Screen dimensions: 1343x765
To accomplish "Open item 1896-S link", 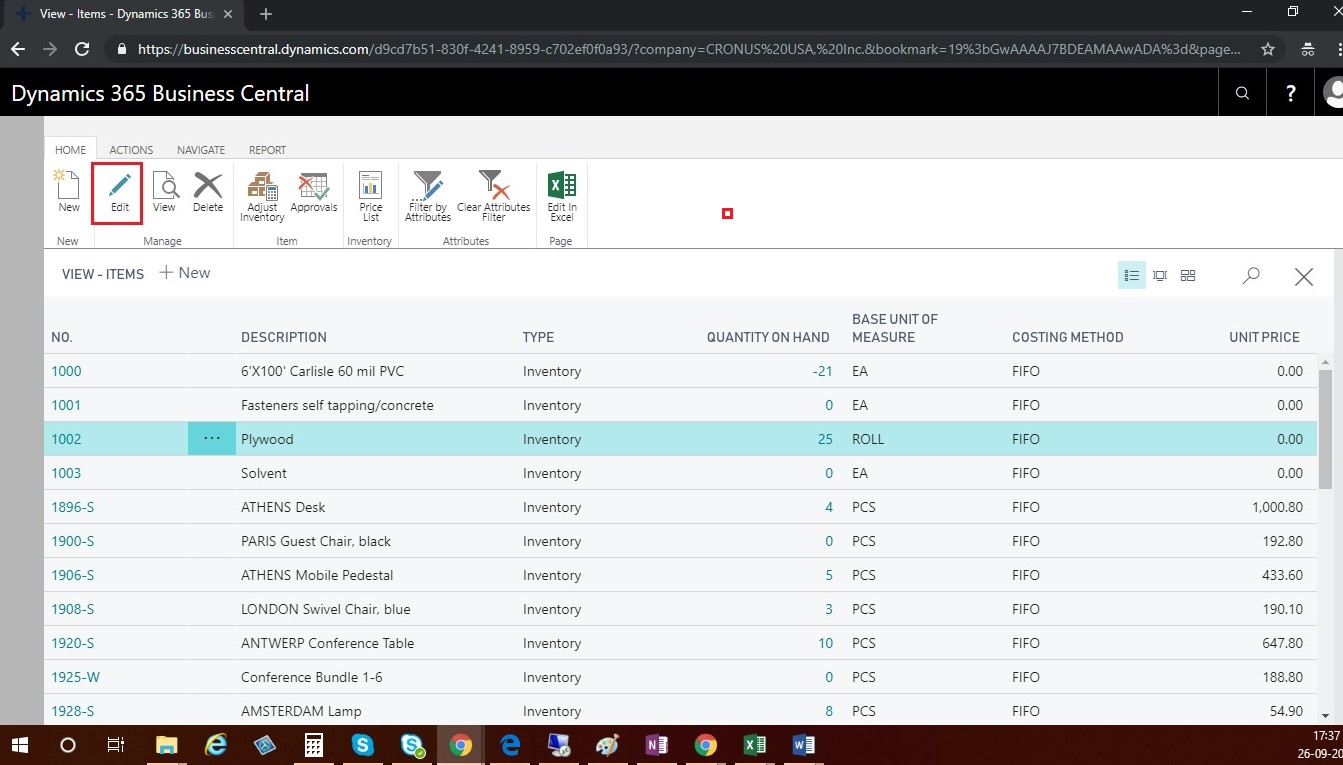I will [73, 507].
